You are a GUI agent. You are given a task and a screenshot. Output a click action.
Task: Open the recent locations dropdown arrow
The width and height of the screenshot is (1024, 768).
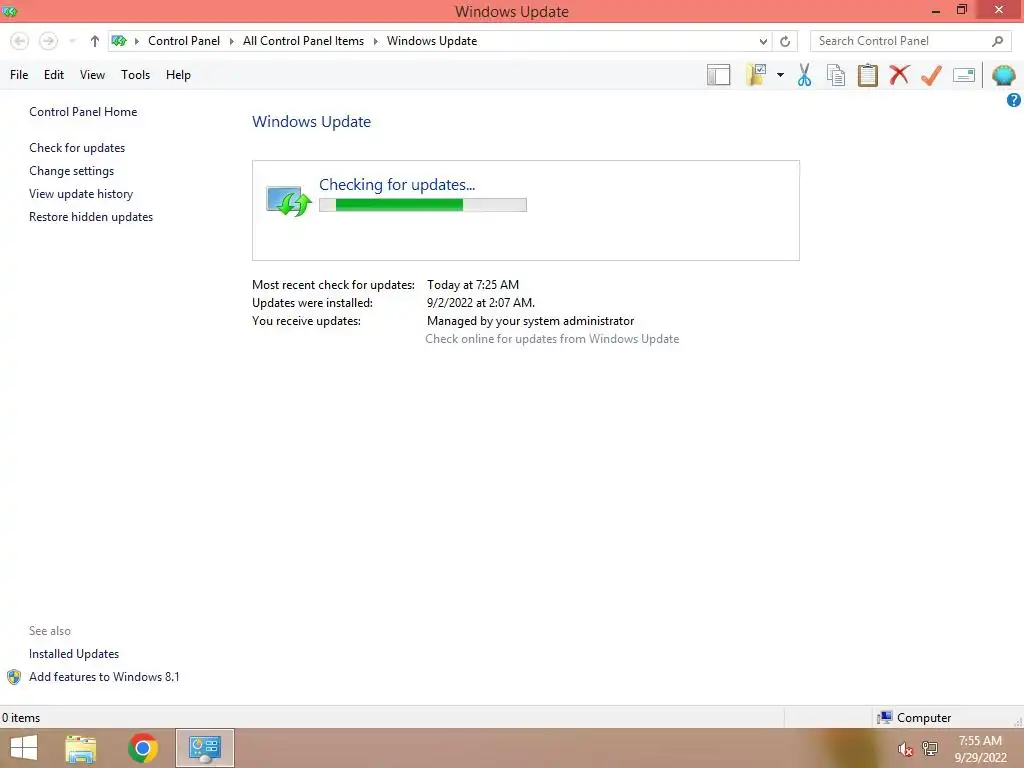coord(72,41)
